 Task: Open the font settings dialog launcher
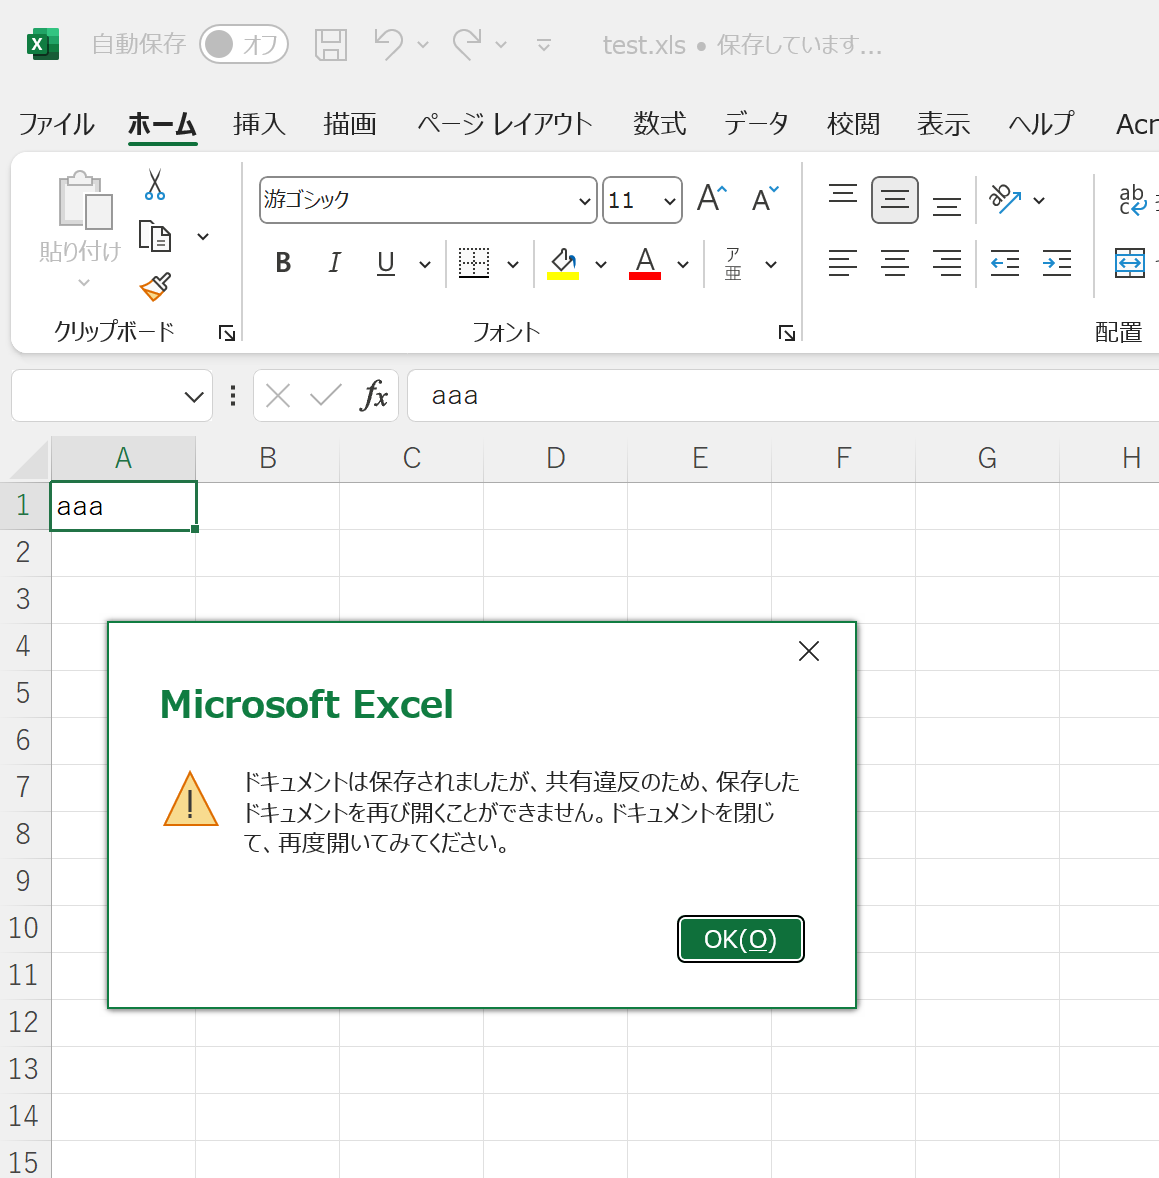point(787,333)
